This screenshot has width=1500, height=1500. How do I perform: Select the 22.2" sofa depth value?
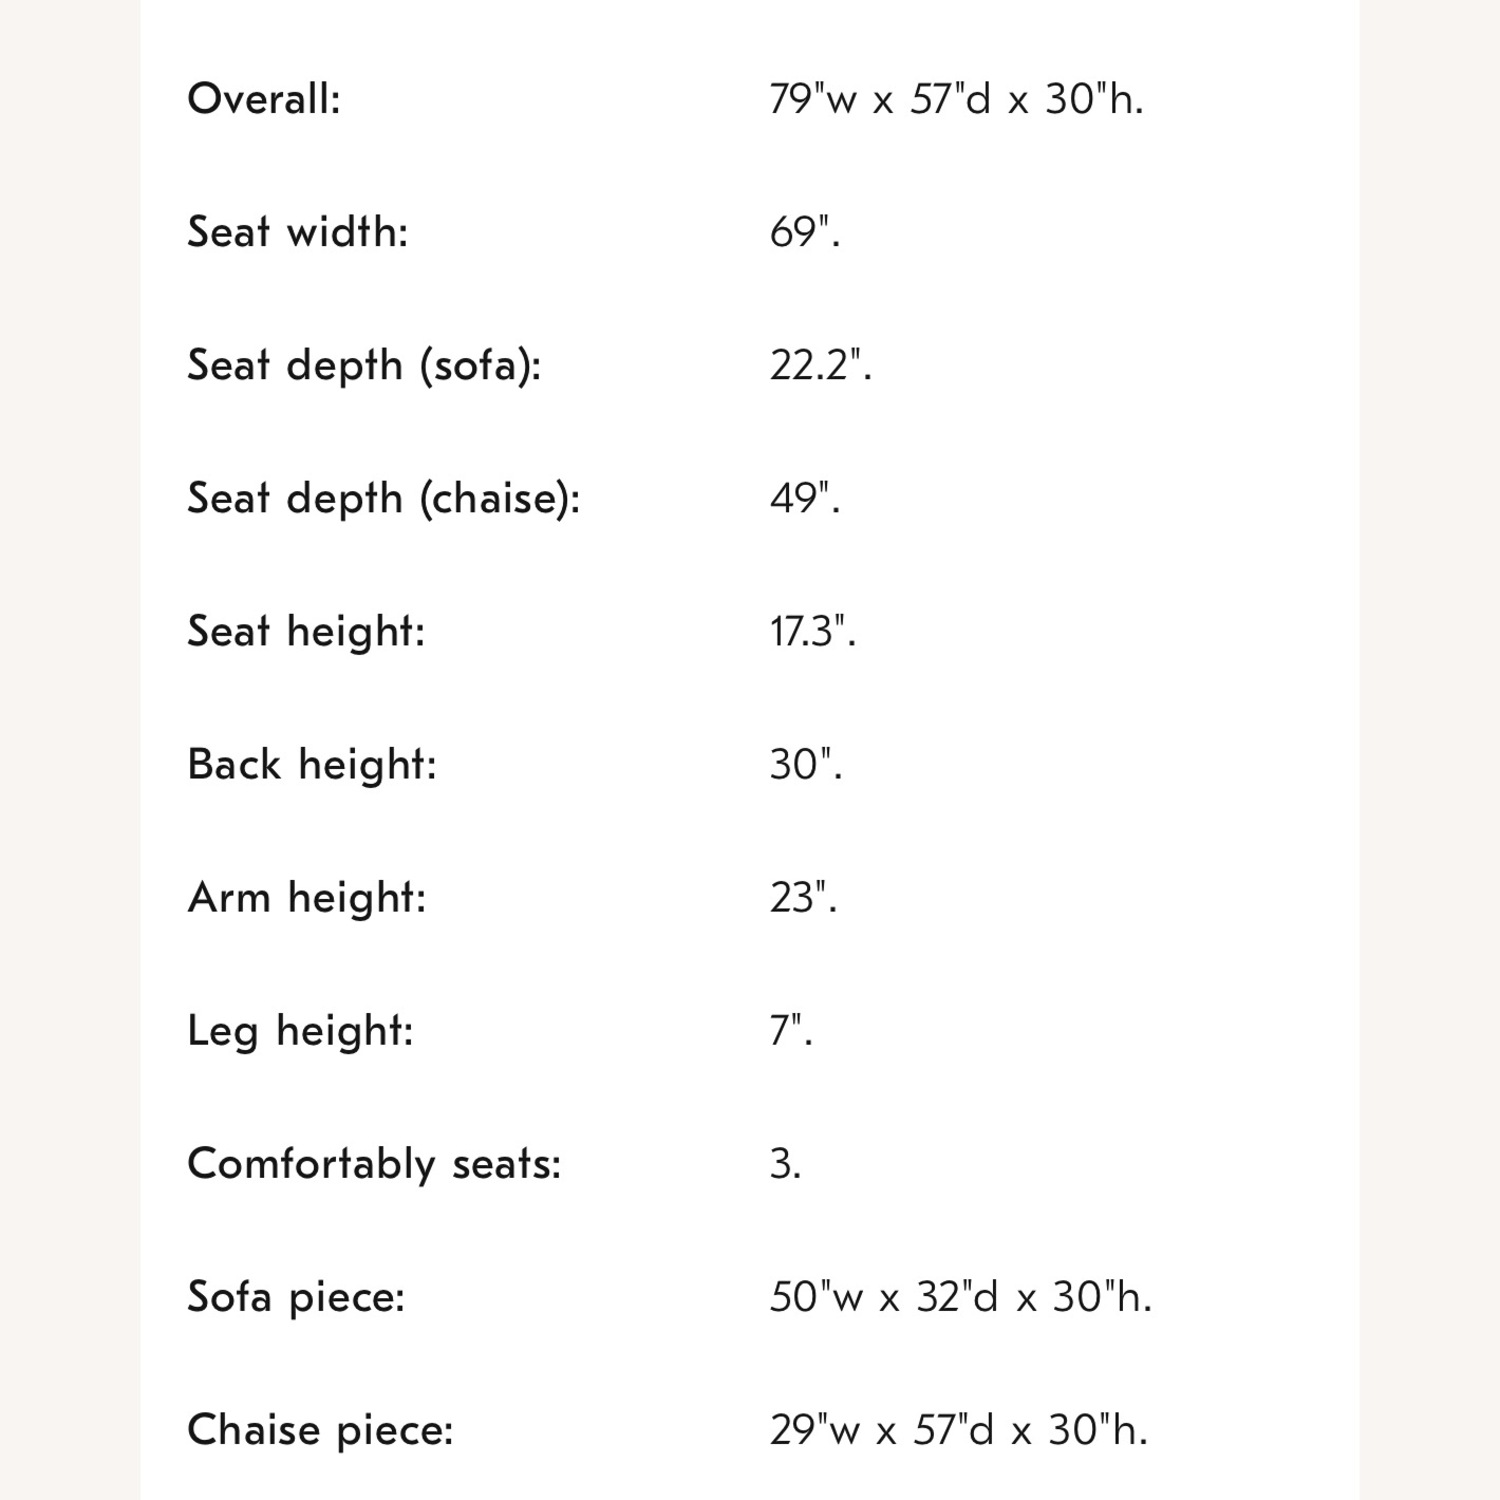821,365
